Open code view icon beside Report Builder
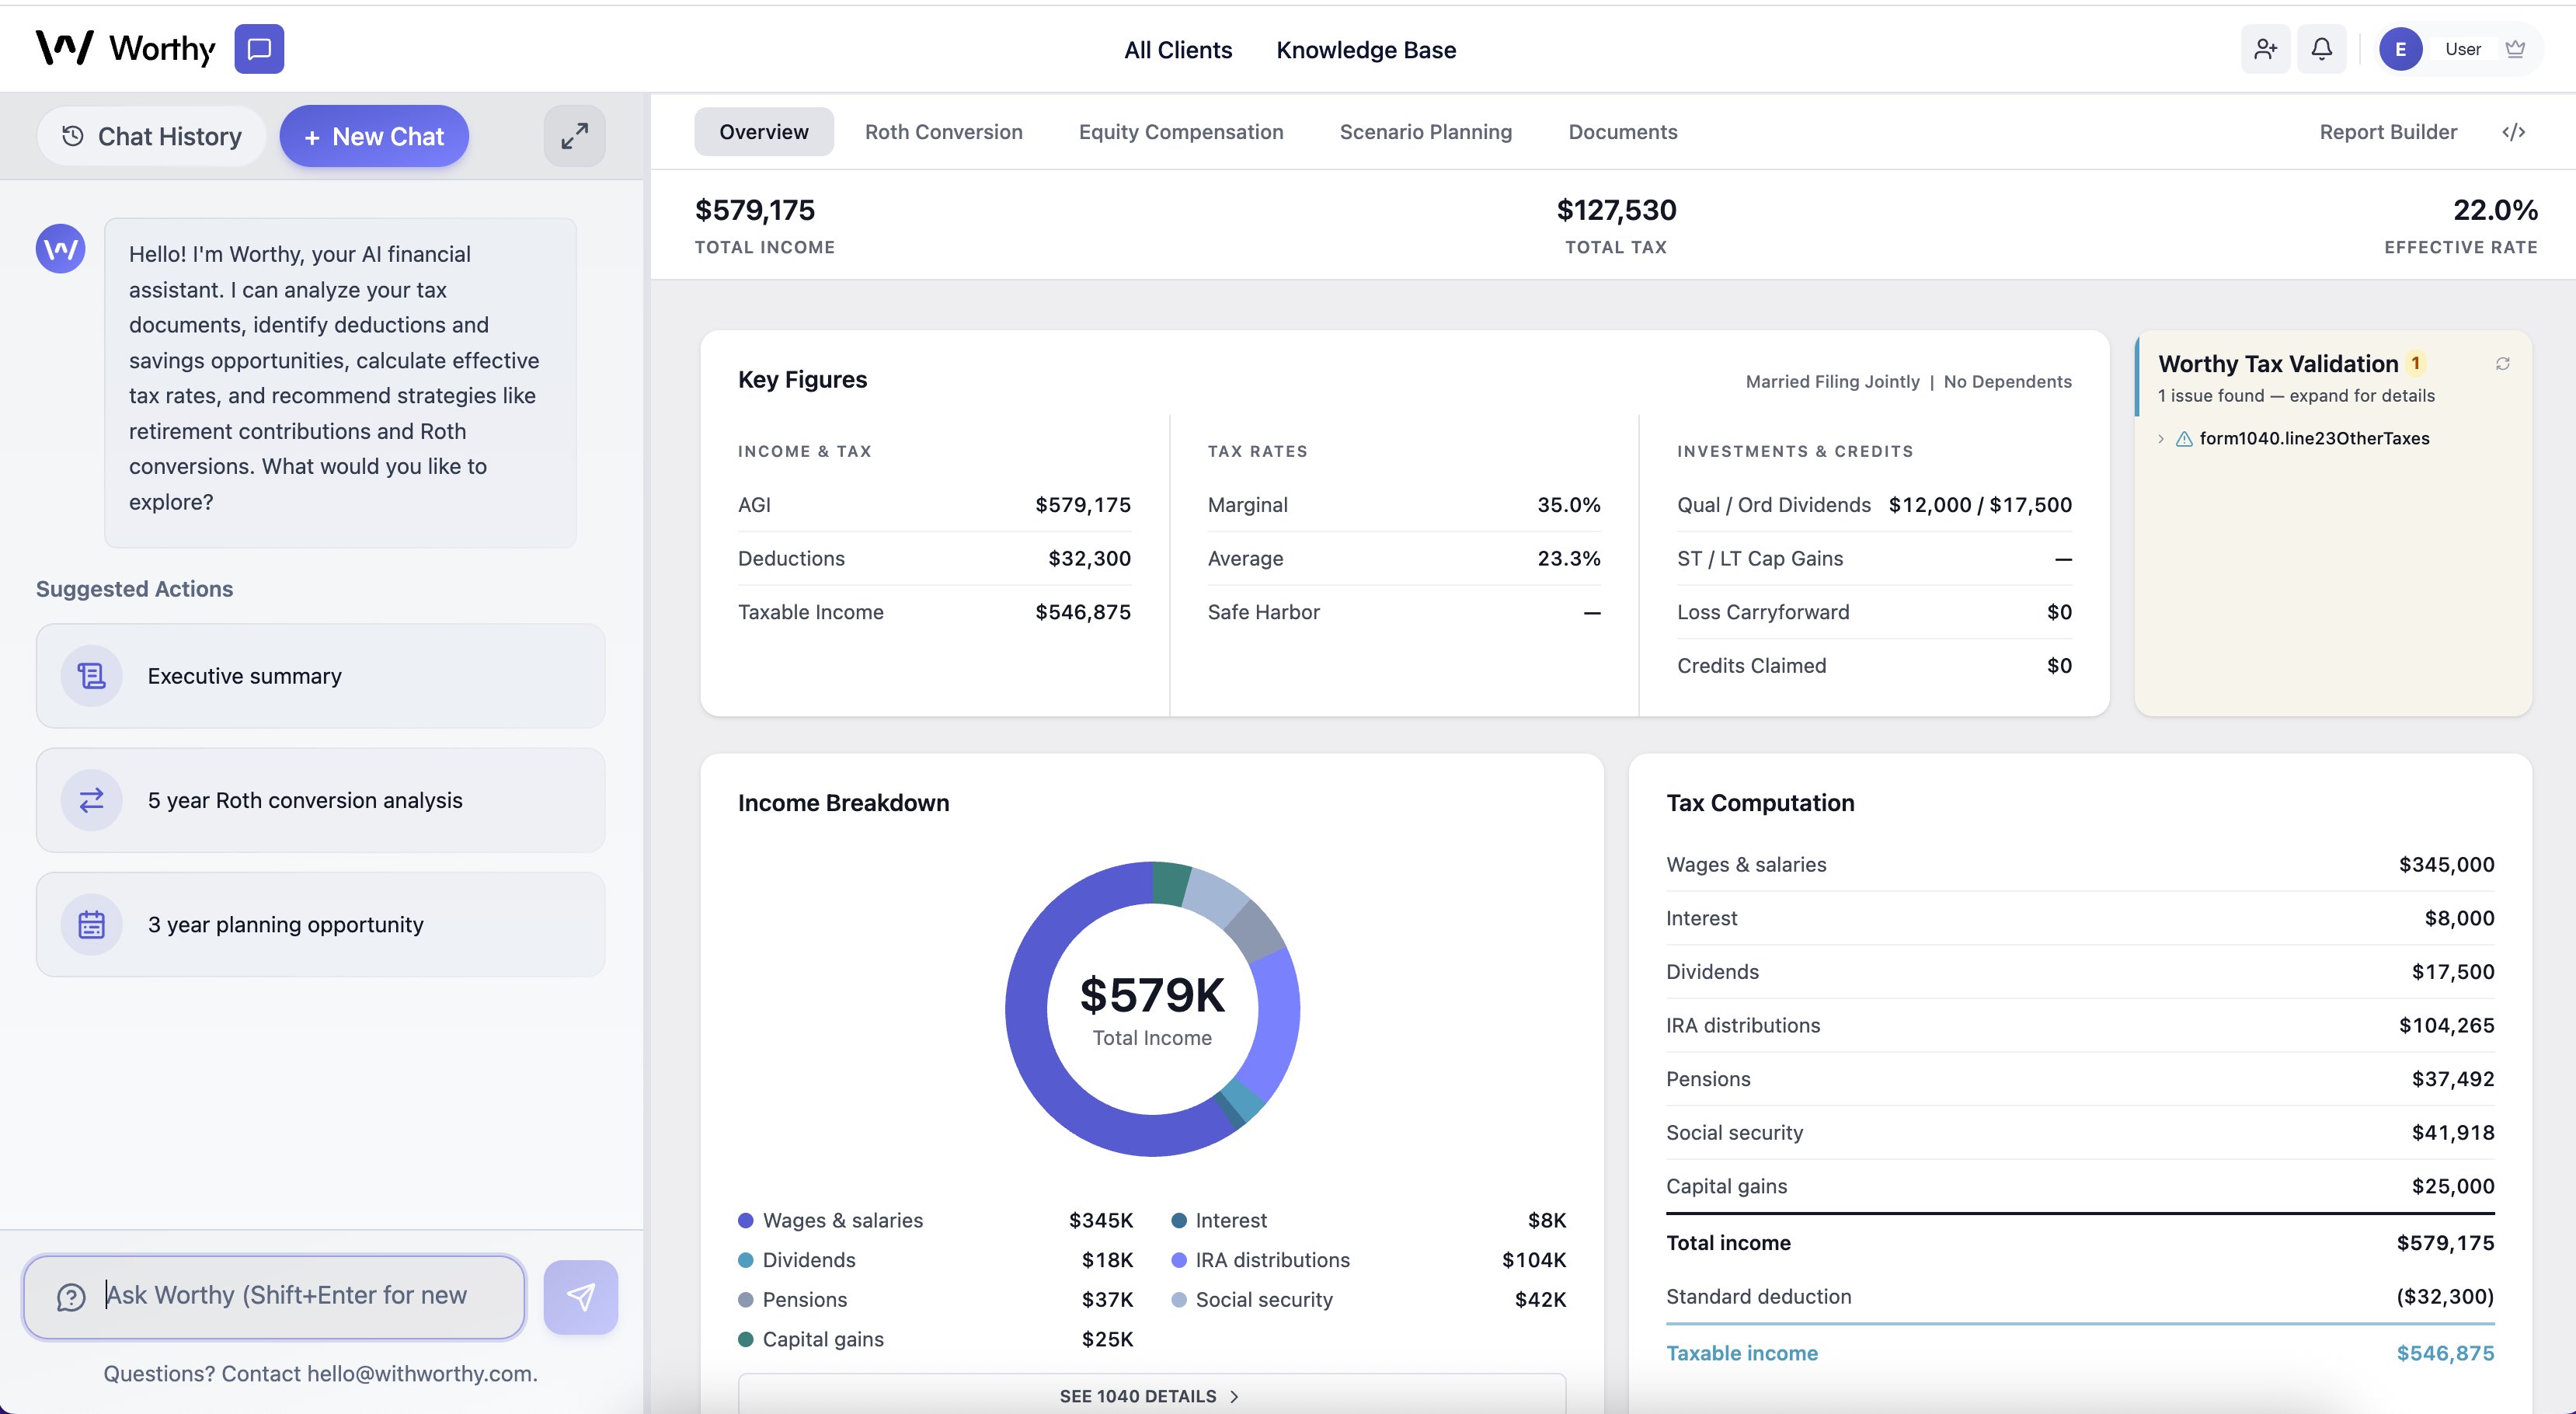The height and width of the screenshot is (1414, 2576). coord(2514,131)
